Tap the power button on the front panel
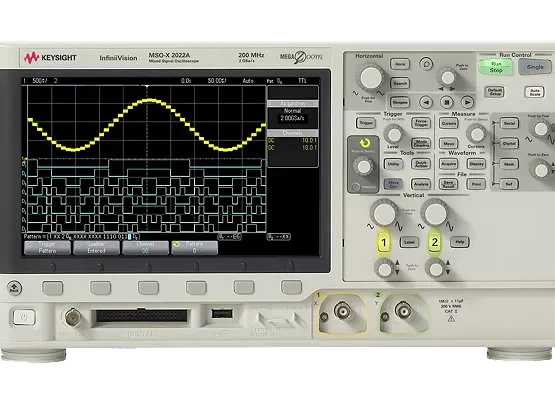This screenshot has width=555, height=401. (24, 317)
